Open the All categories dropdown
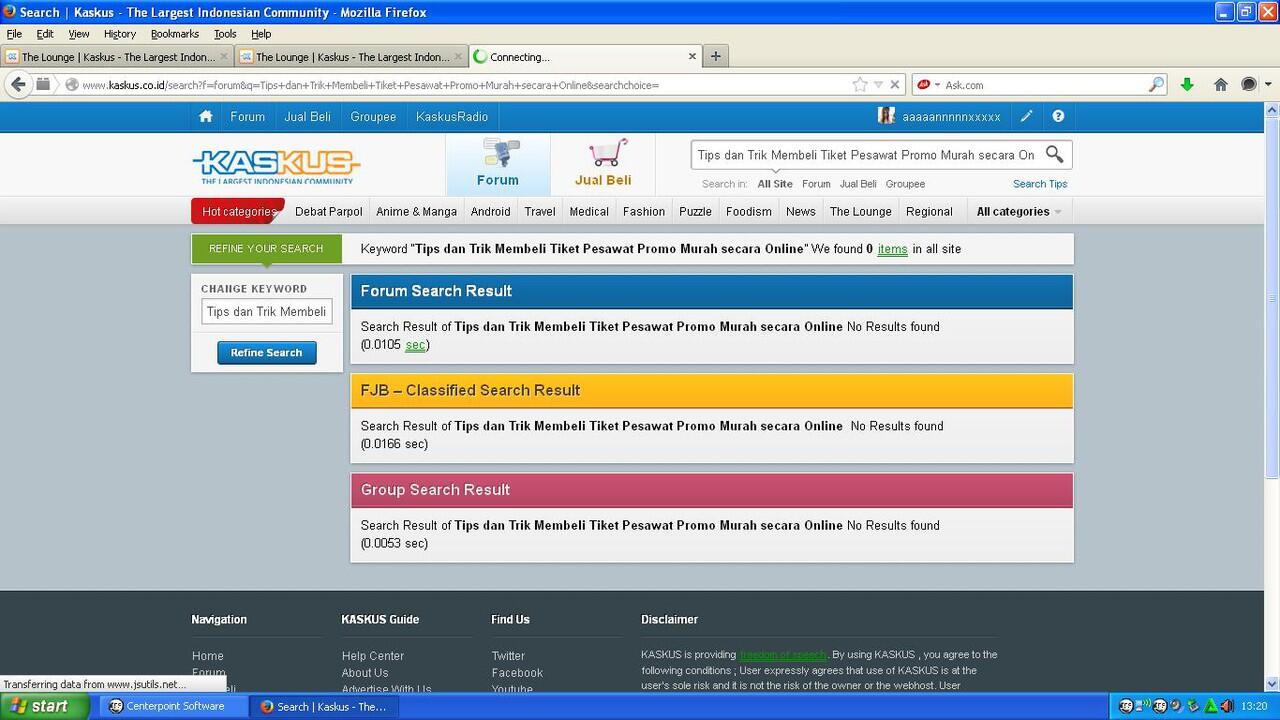 coord(1018,211)
